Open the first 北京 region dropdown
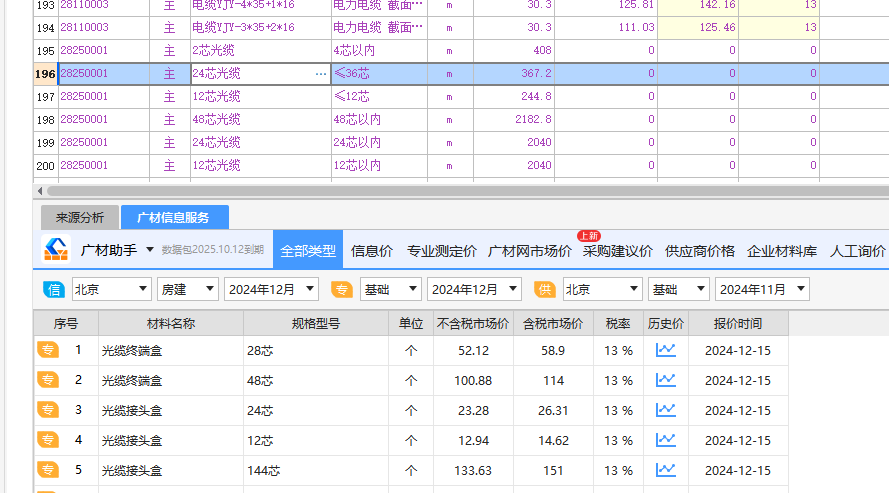Screen dimensions: 889x493 112,289
